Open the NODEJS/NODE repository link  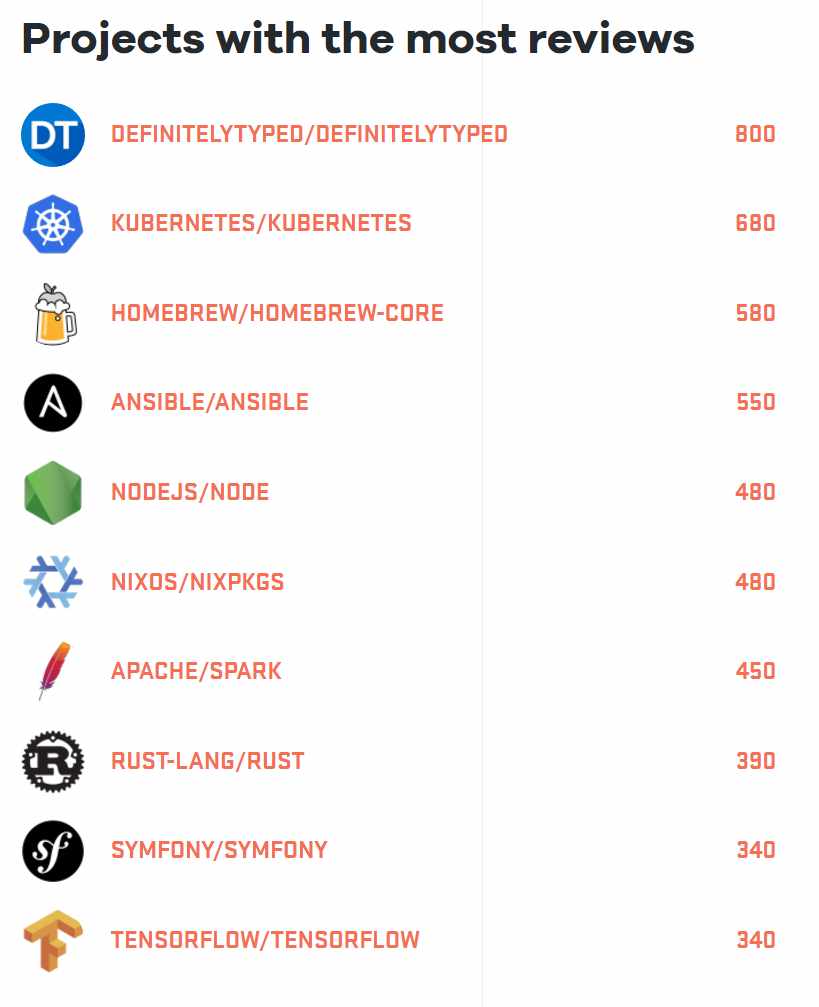[190, 492]
